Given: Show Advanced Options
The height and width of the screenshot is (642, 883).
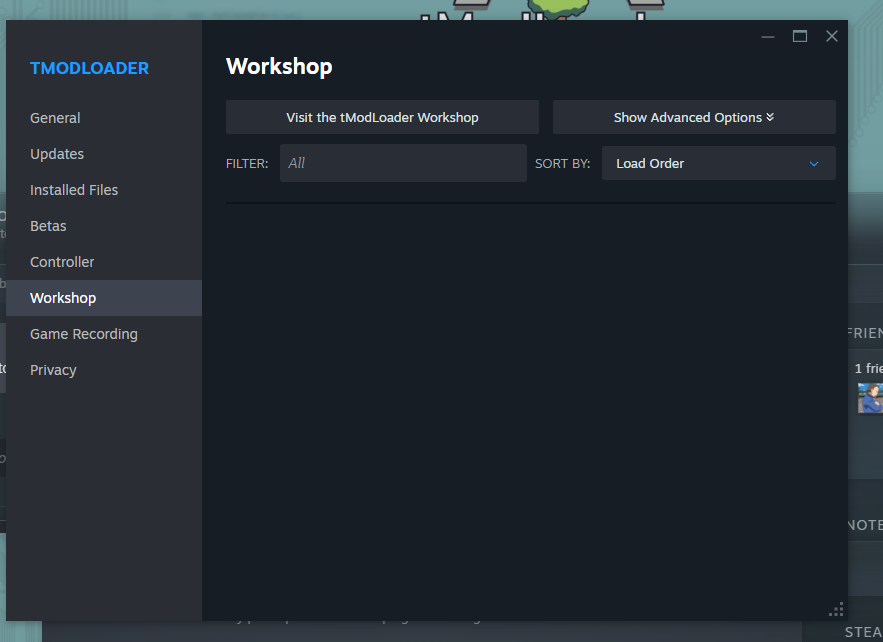Looking at the screenshot, I should click(694, 117).
